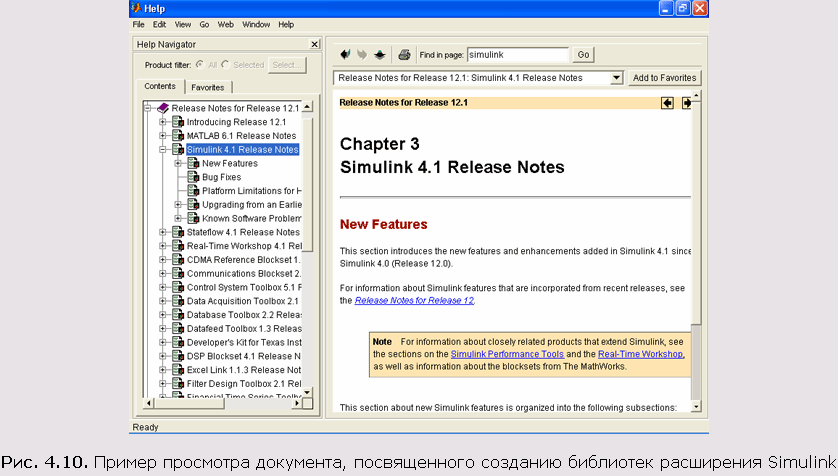Expand Upgrading from an Earlier node
Screen dimensions: 838x476
(178, 205)
